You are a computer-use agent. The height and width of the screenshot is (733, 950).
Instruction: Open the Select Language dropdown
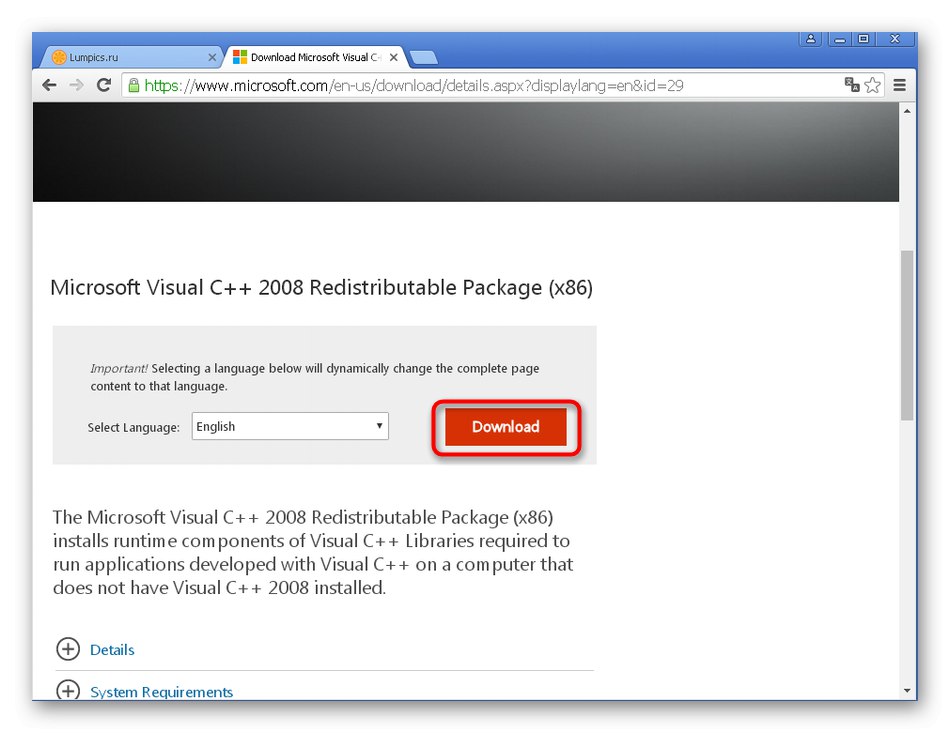pyautogui.click(x=290, y=426)
